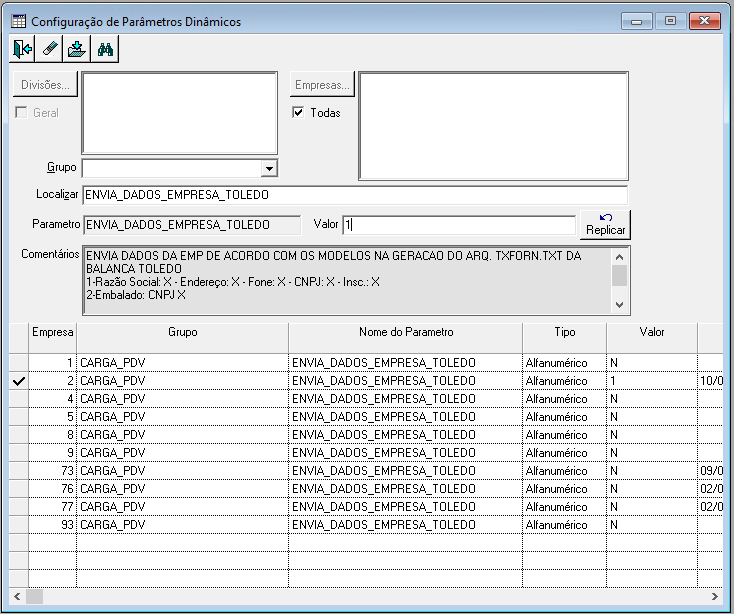Click Valor cell '1' in Empresa 2 row
The width and height of the screenshot is (734, 614).
(652, 381)
